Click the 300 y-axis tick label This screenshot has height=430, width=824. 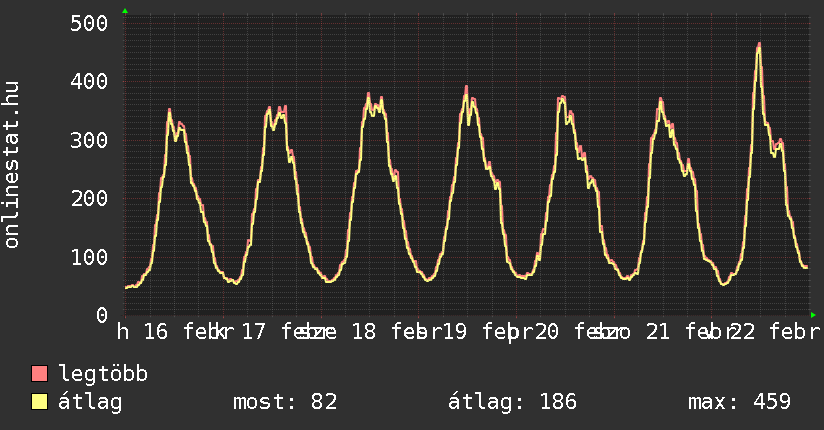(87, 140)
